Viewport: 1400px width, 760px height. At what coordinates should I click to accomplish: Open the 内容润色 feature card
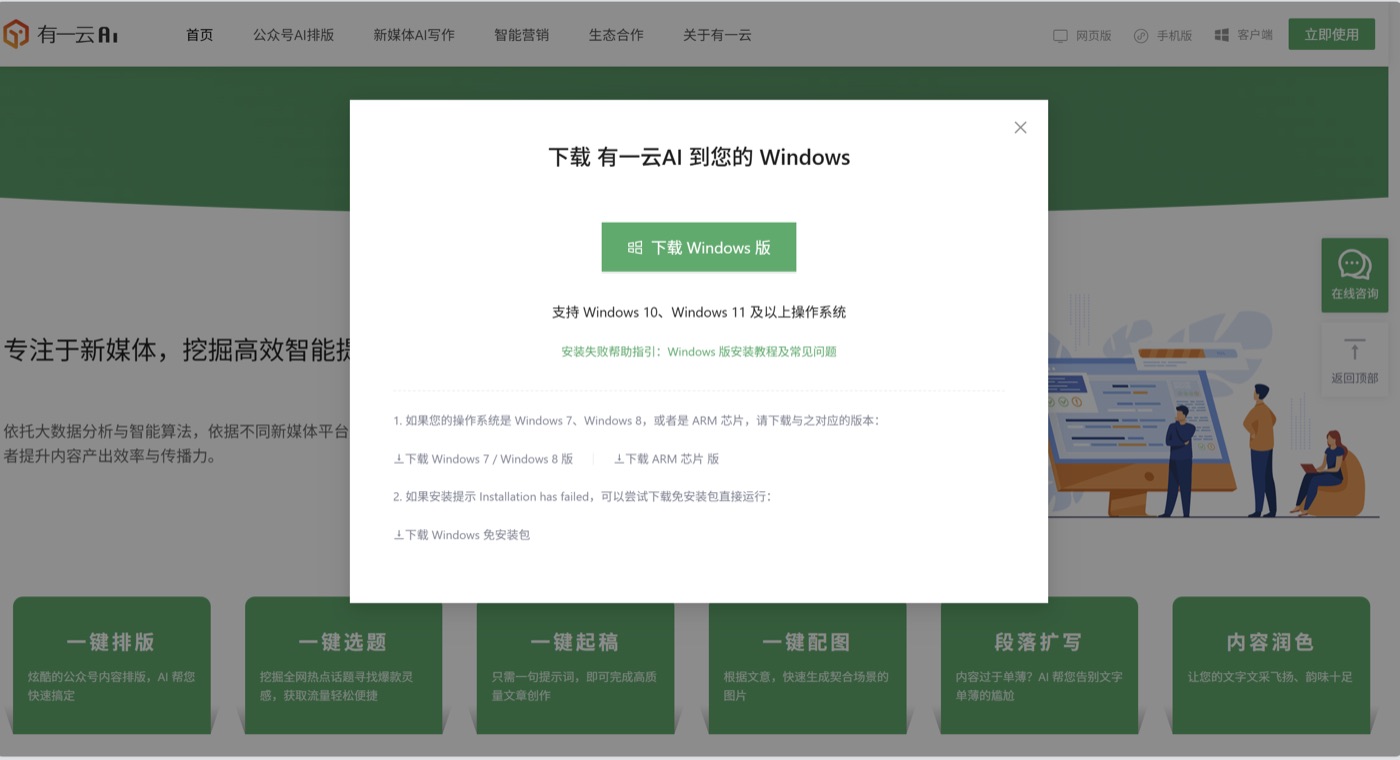point(1271,665)
